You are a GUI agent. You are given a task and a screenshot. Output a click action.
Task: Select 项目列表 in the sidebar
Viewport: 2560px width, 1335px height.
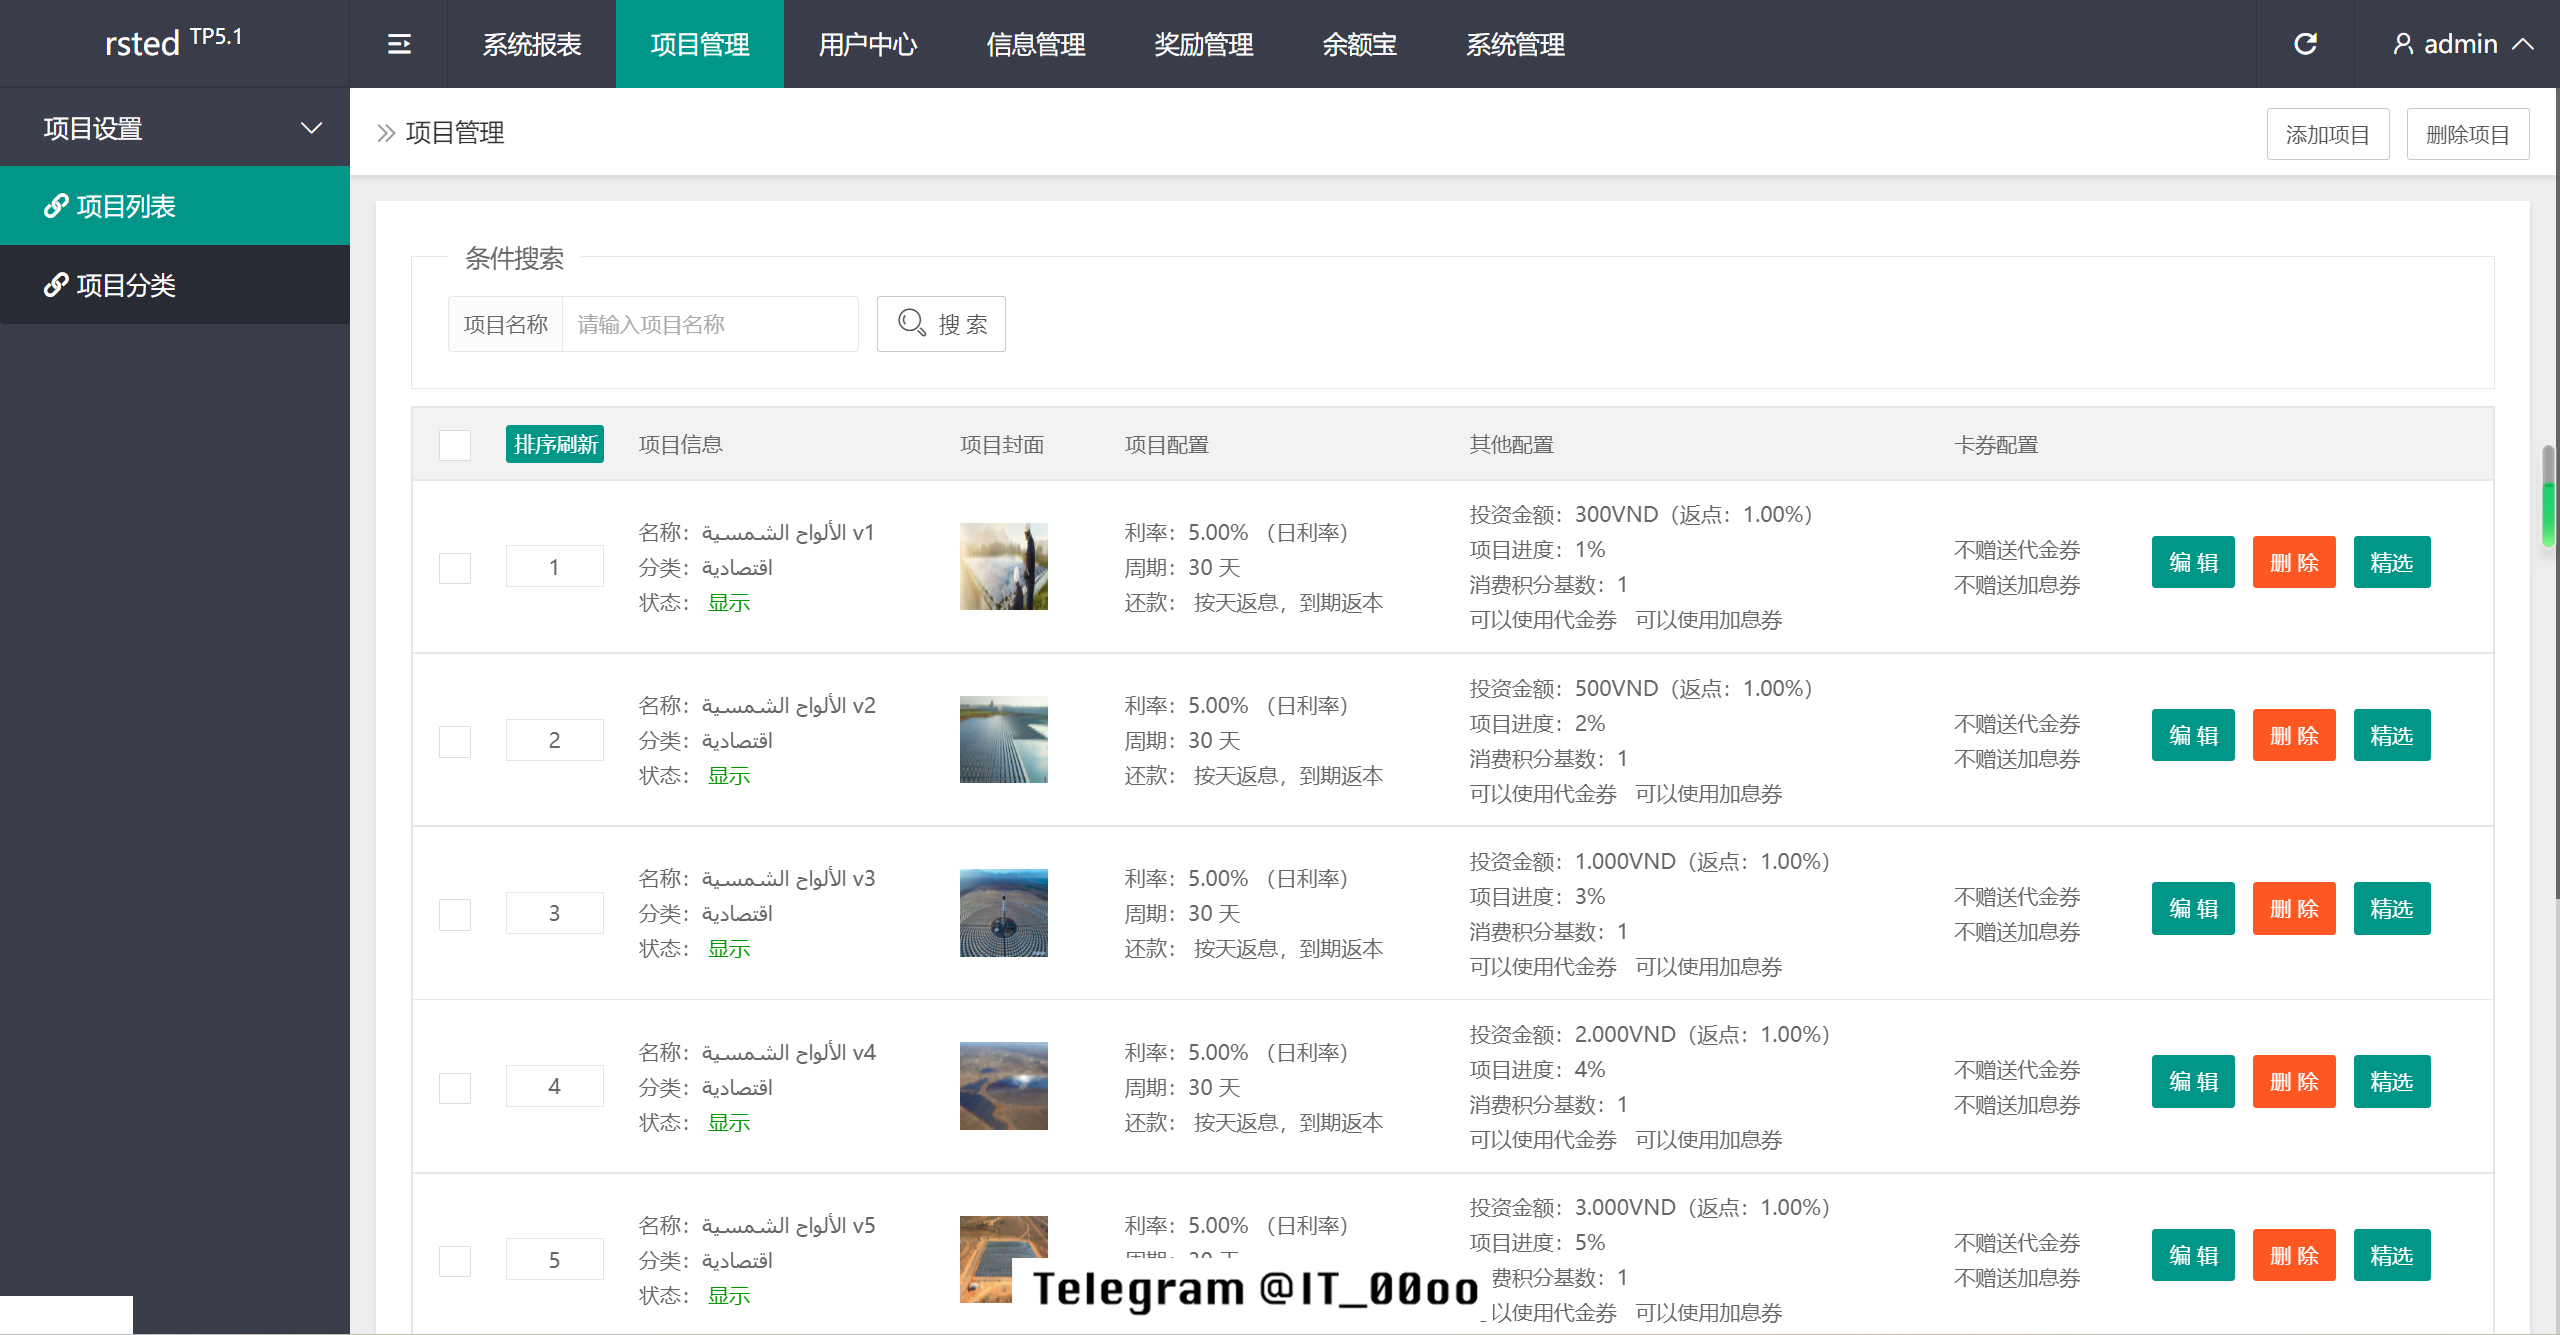point(175,206)
